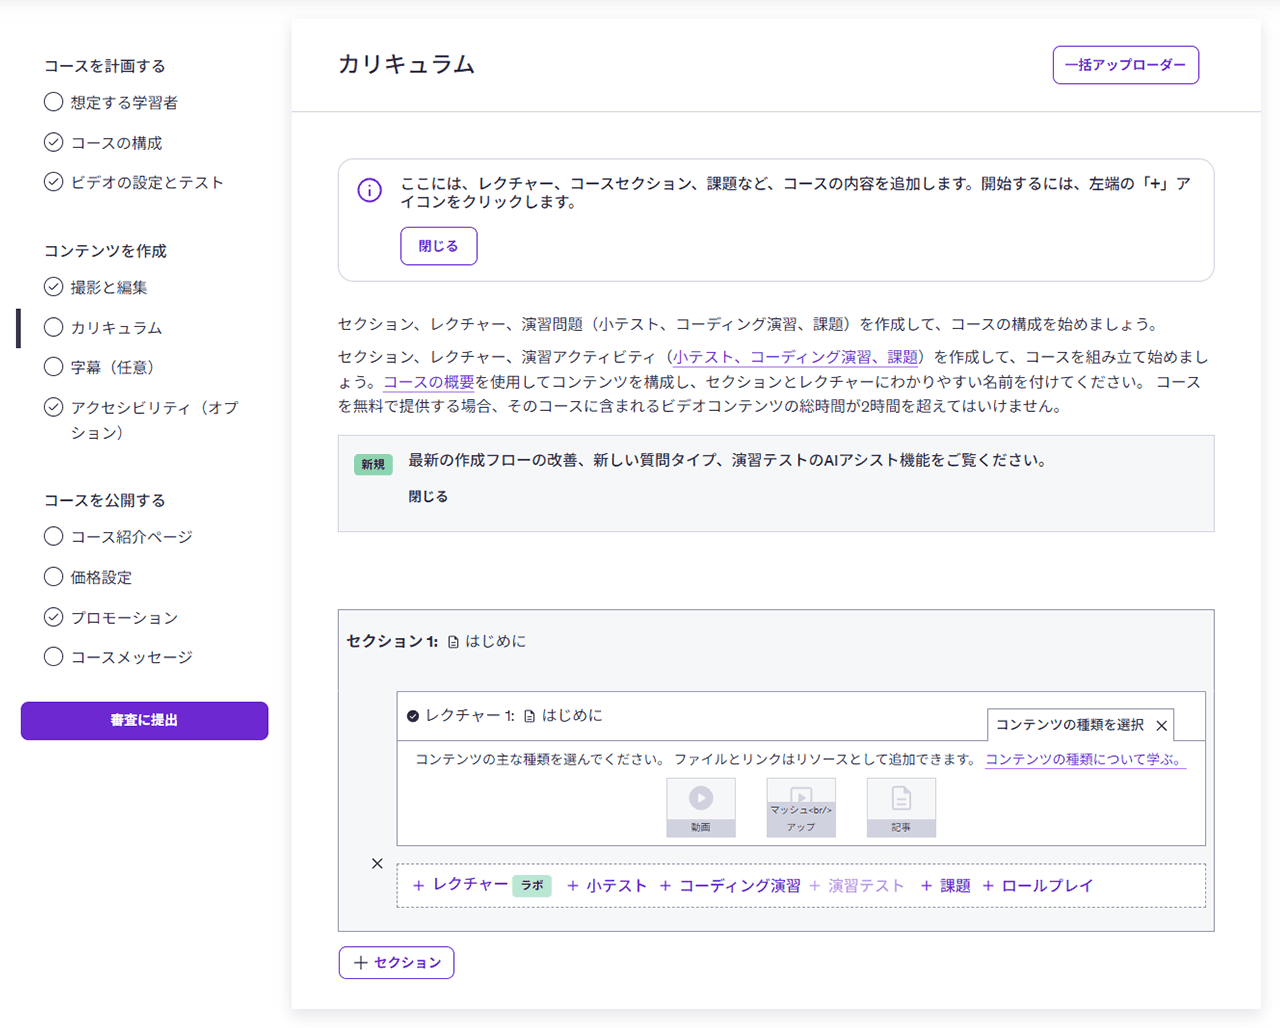1280x1028 pixels.
Task: Click 閉じる in the info box
Action: (x=438, y=245)
